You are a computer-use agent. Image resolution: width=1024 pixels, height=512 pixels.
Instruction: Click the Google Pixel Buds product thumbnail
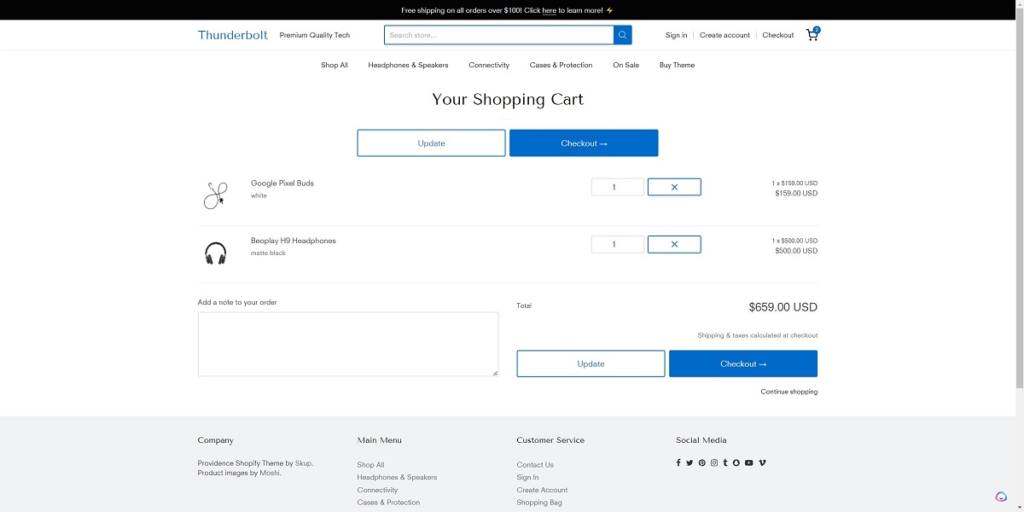coord(215,195)
